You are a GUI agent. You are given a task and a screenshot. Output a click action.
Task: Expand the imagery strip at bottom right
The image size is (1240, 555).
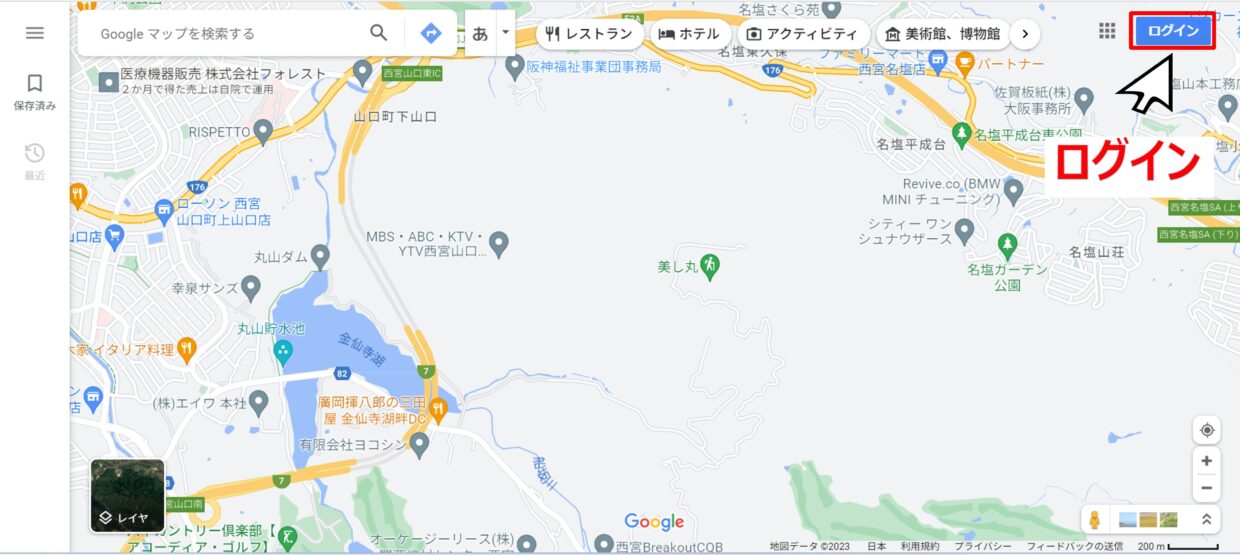pyautogui.click(x=1207, y=520)
